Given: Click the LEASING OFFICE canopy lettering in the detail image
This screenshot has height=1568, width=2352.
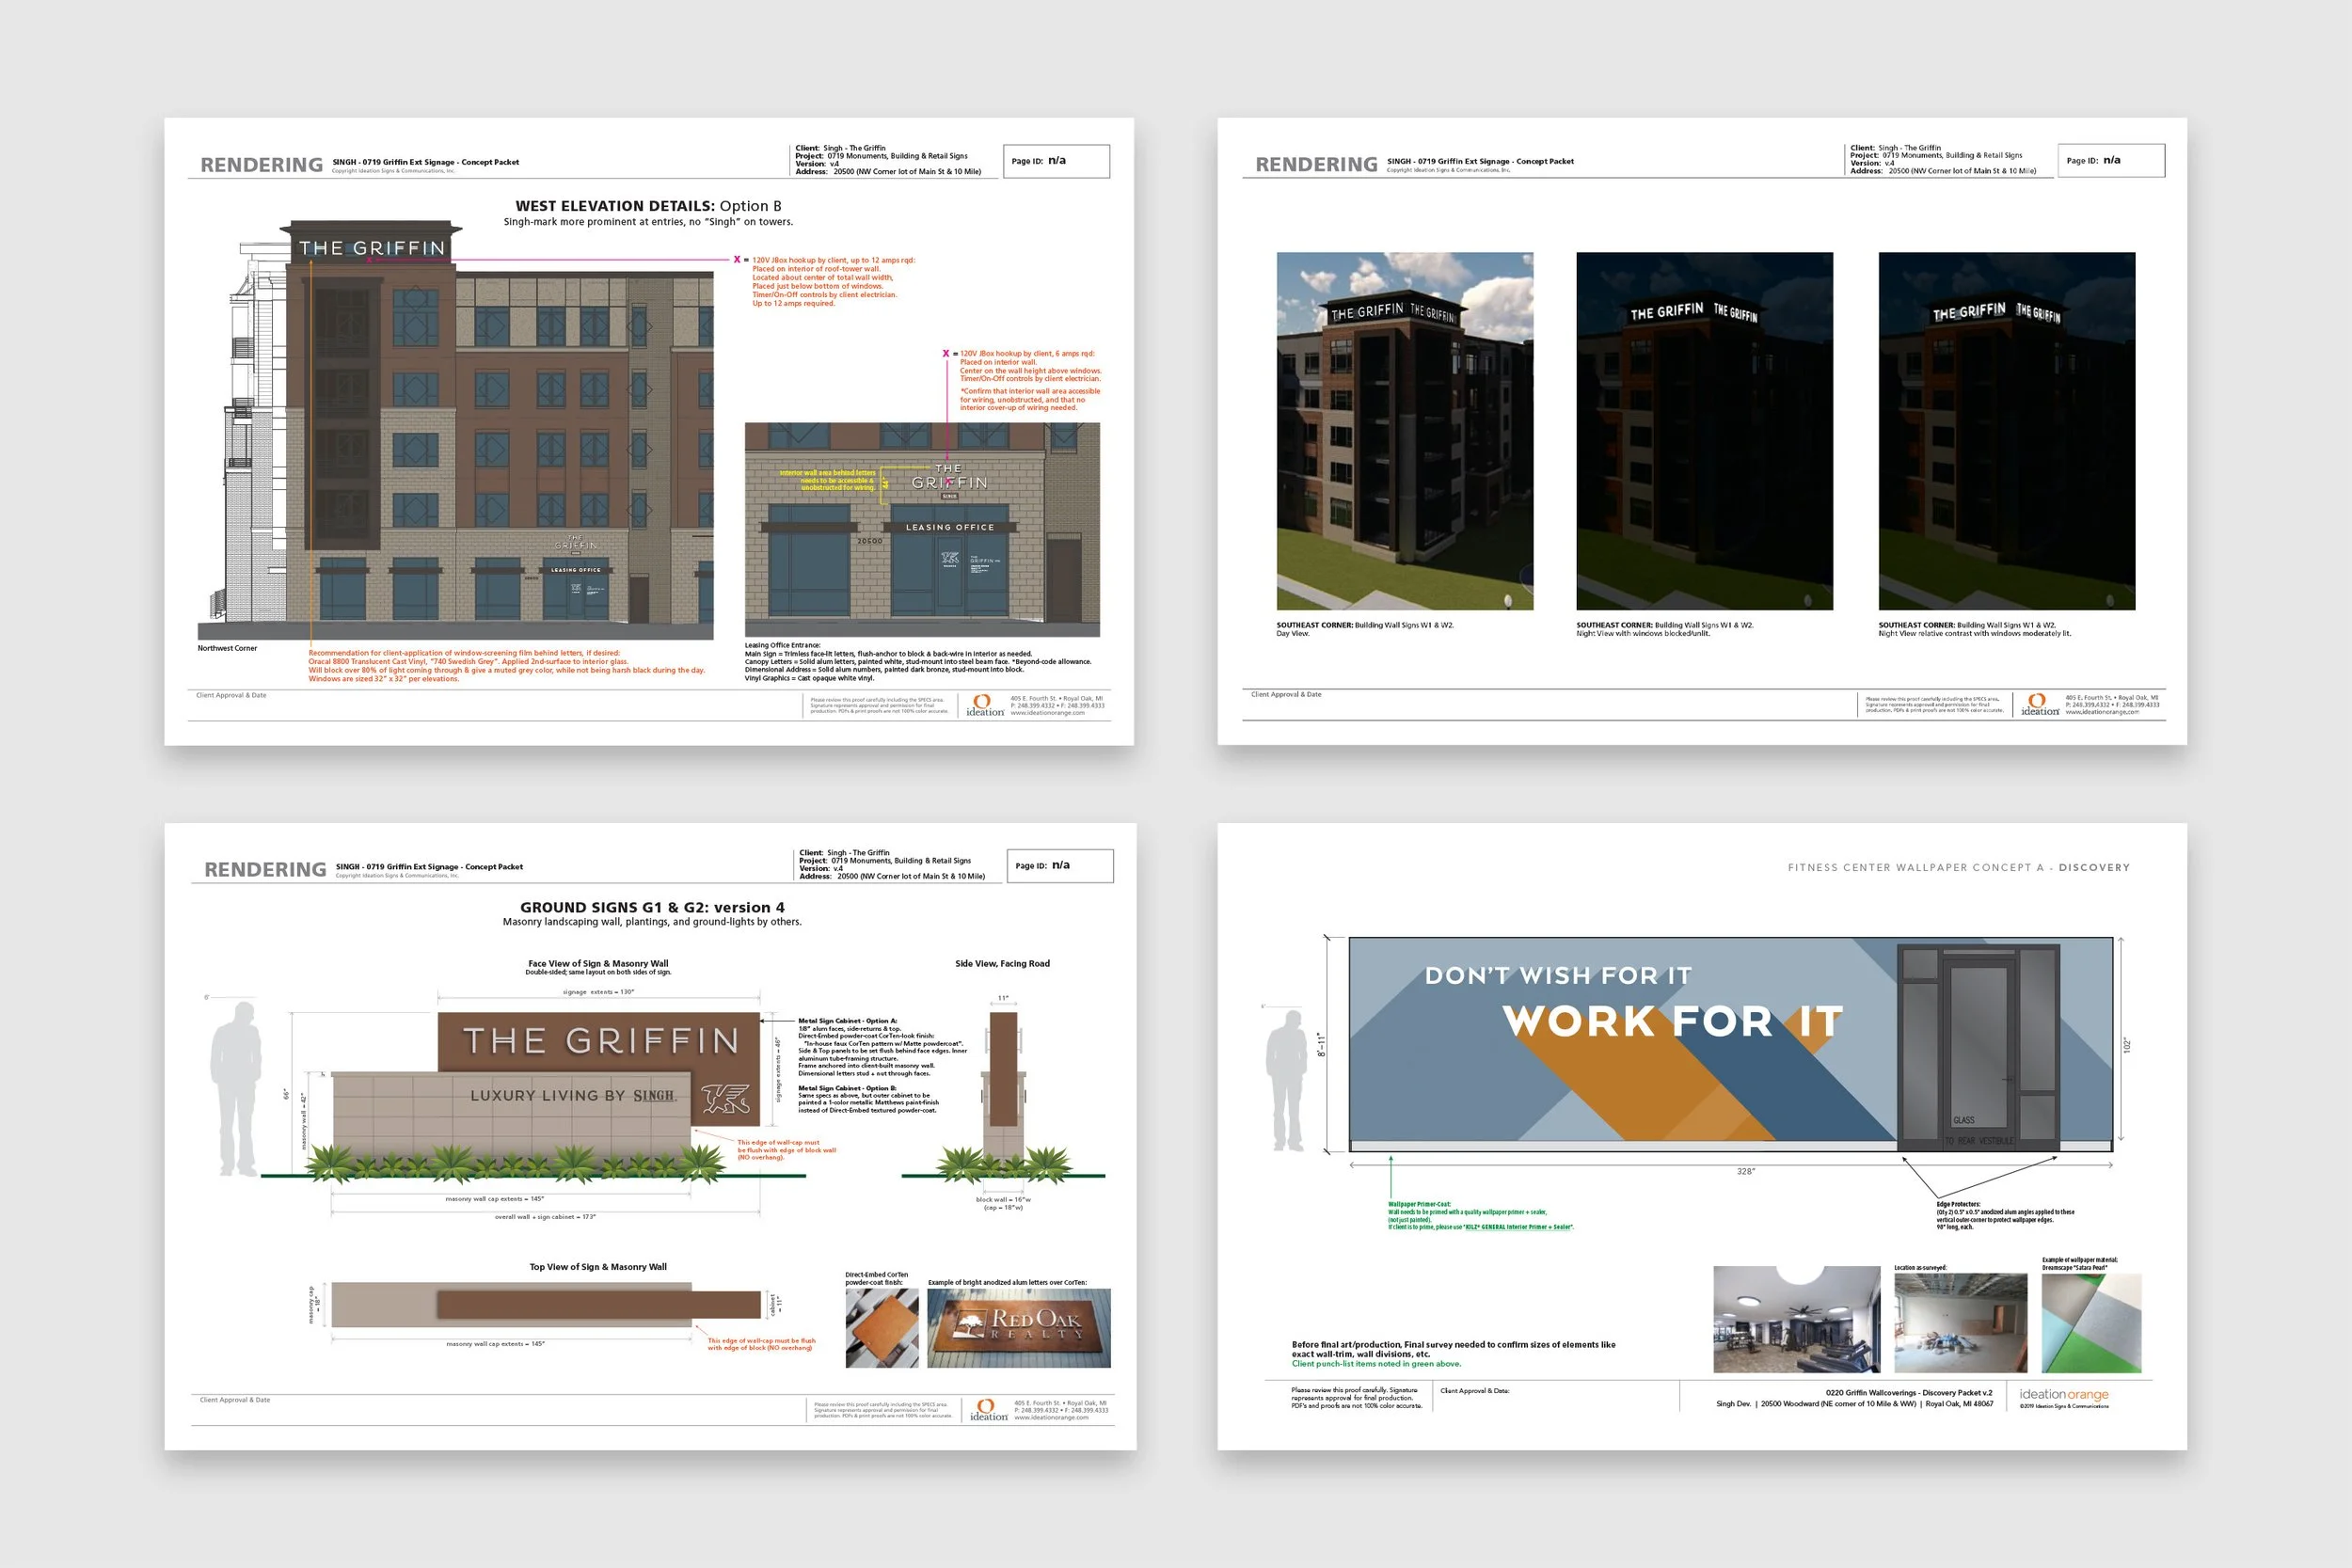Looking at the screenshot, I should pyautogui.click(x=950, y=527).
